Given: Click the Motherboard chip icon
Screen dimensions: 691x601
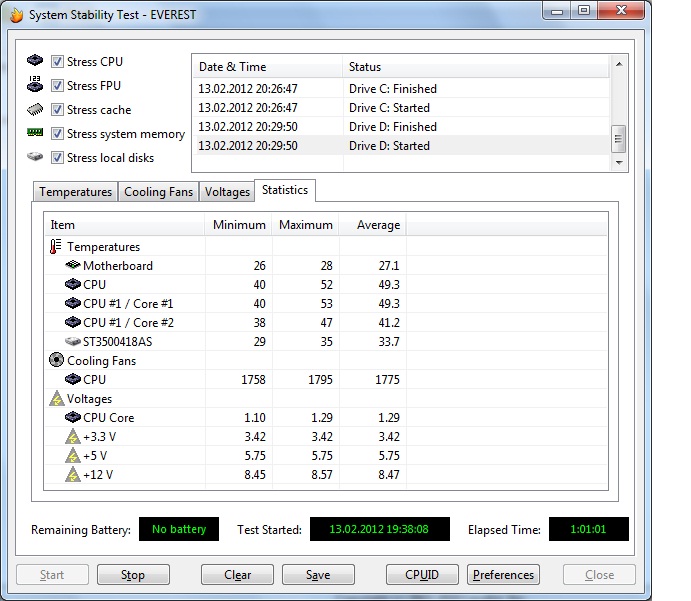Looking at the screenshot, I should 72,266.
